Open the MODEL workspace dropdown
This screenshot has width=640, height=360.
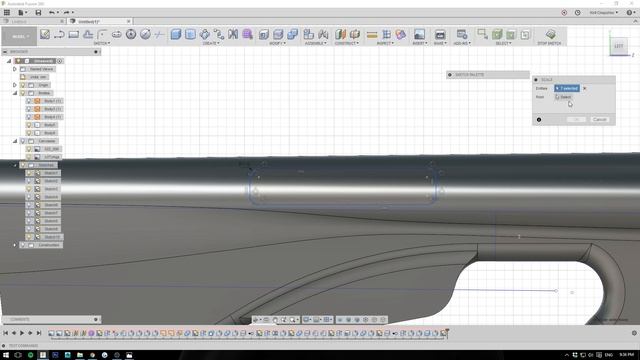pyautogui.click(x=19, y=36)
